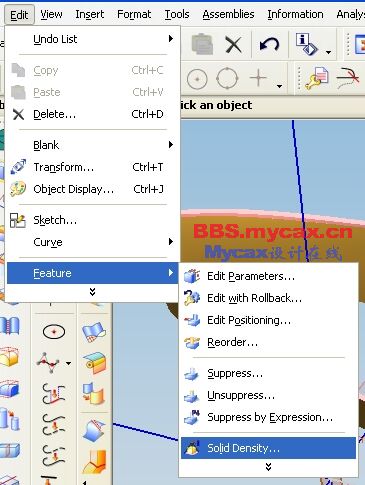The image size is (365, 485).
Task: Choose Sketch... from the Edit menu
Action: point(92,220)
